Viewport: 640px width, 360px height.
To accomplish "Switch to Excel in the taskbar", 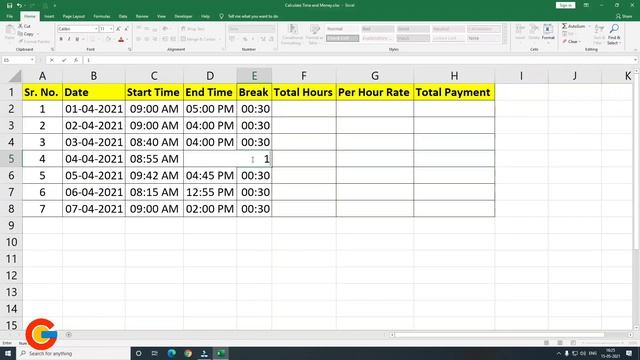I will click(220, 353).
